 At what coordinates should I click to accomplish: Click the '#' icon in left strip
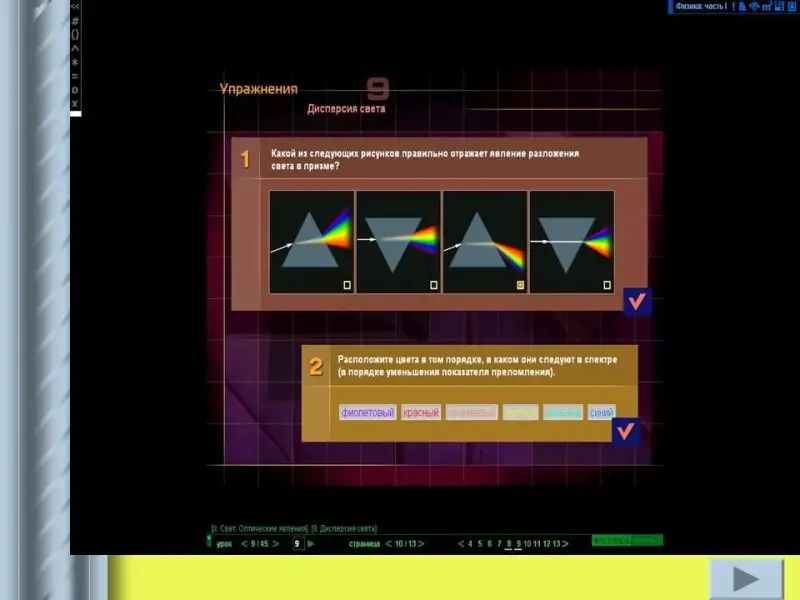(75, 20)
